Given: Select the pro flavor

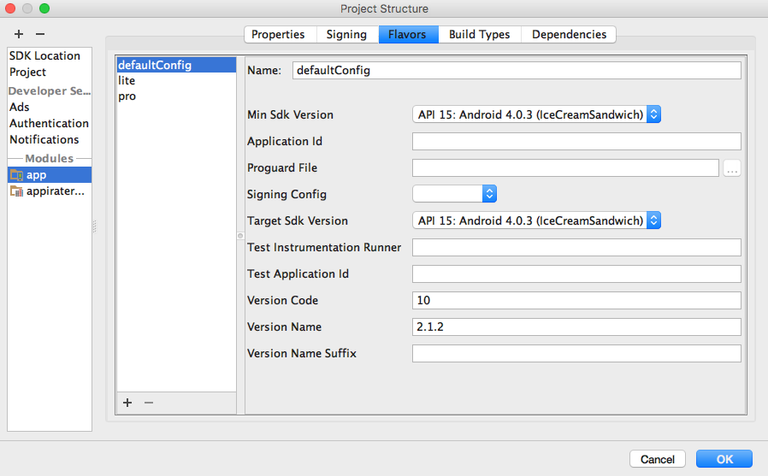Looking at the screenshot, I should click(127, 96).
